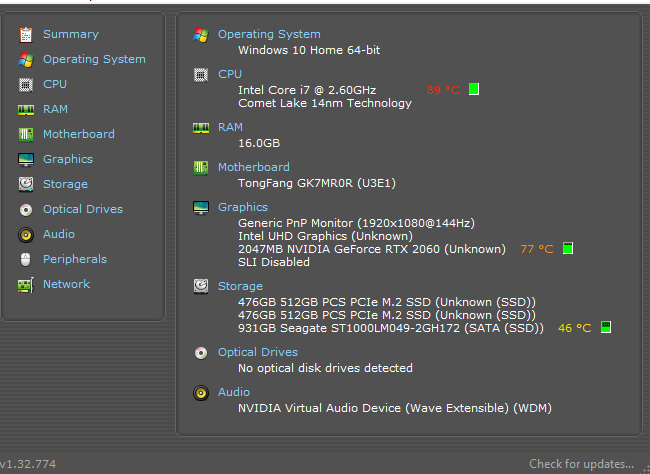Click the Graphics monitor icon in main panel

pyautogui.click(x=201, y=208)
